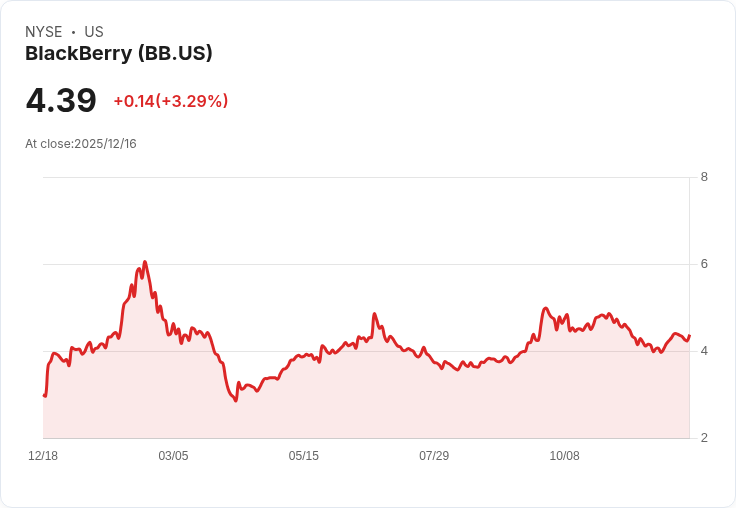Click the 4 label on price axis
The height and width of the screenshot is (508, 736).
(x=704, y=351)
